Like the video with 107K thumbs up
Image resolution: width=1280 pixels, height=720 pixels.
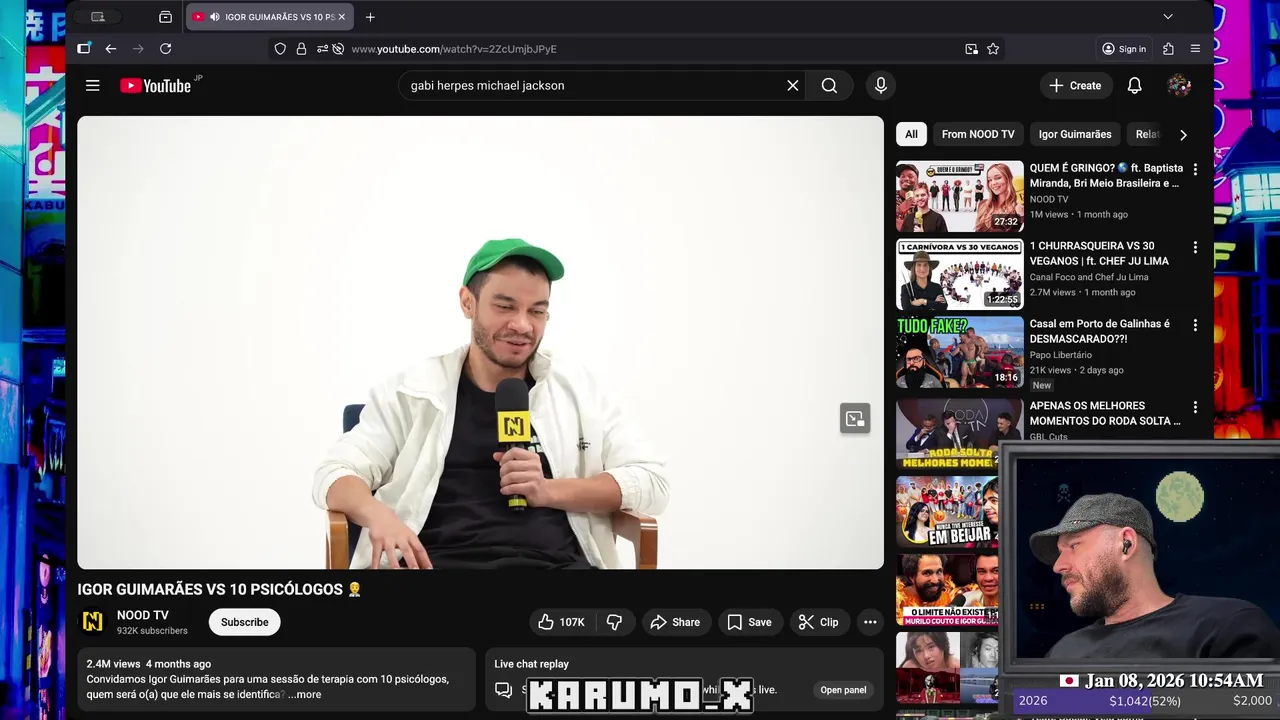tap(560, 622)
